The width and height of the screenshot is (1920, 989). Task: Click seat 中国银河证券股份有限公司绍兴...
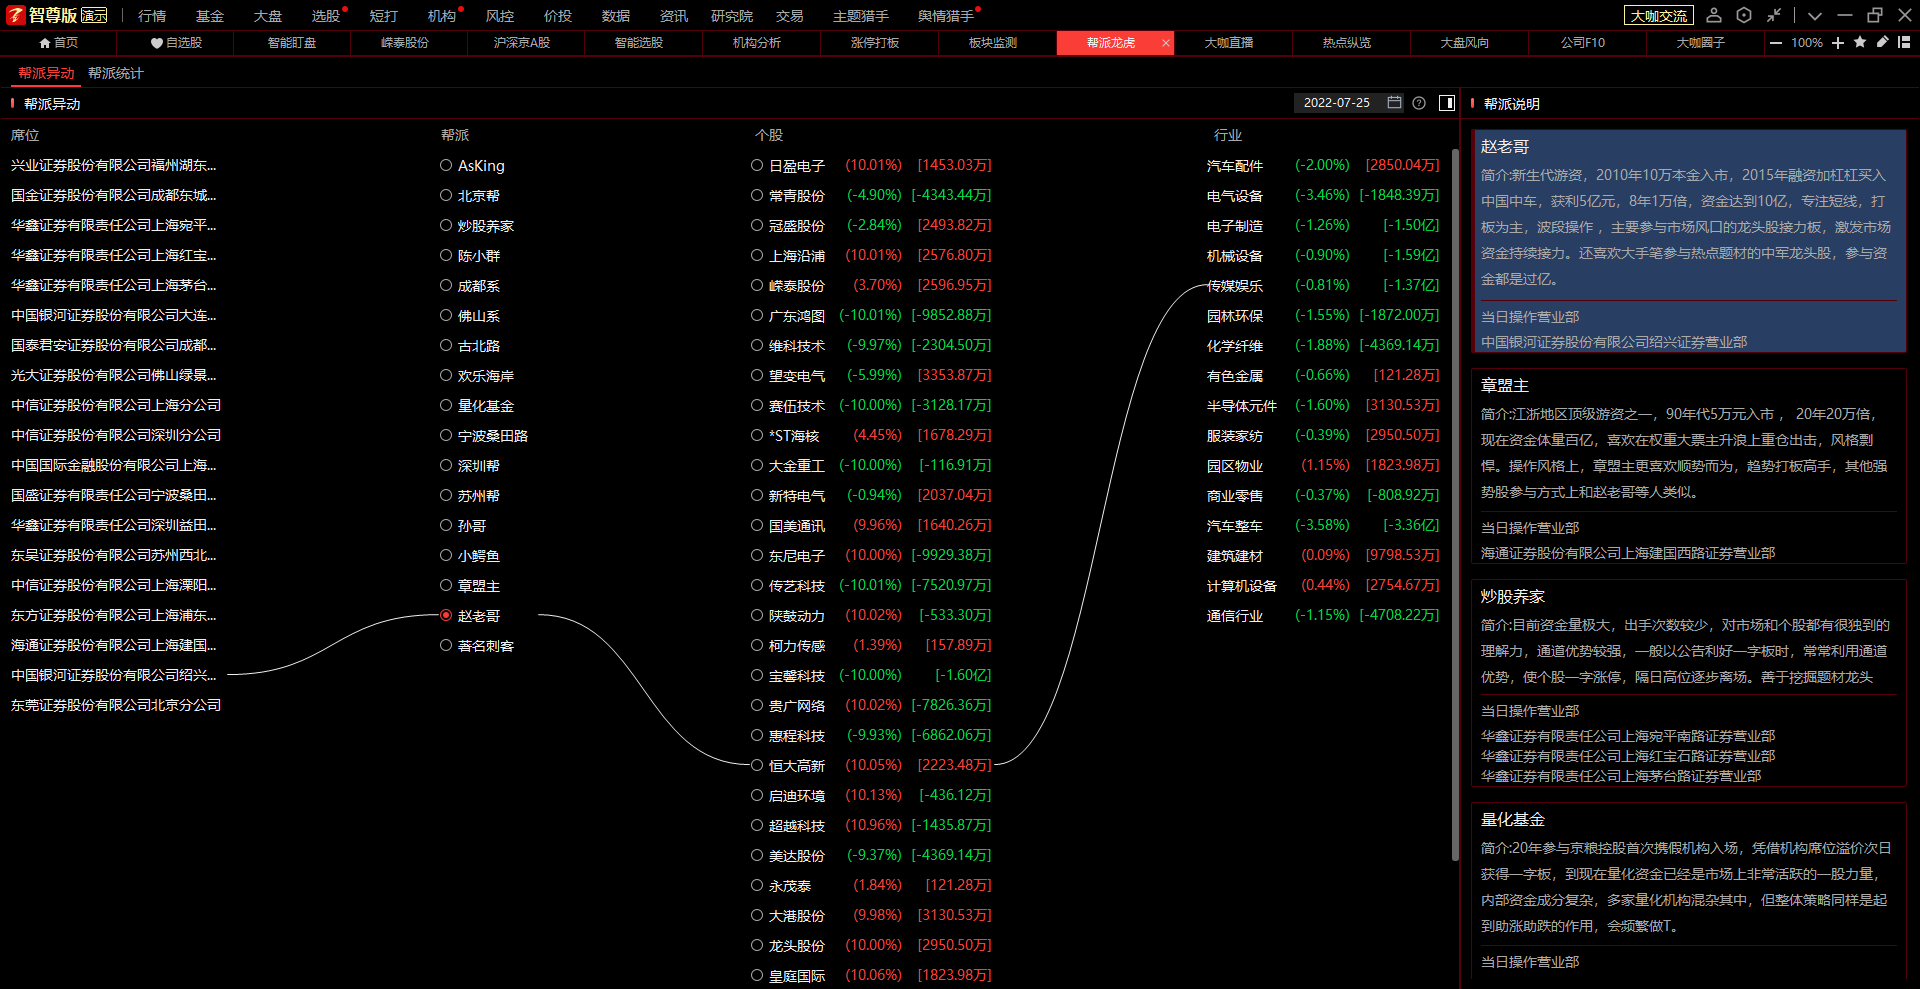coord(113,675)
